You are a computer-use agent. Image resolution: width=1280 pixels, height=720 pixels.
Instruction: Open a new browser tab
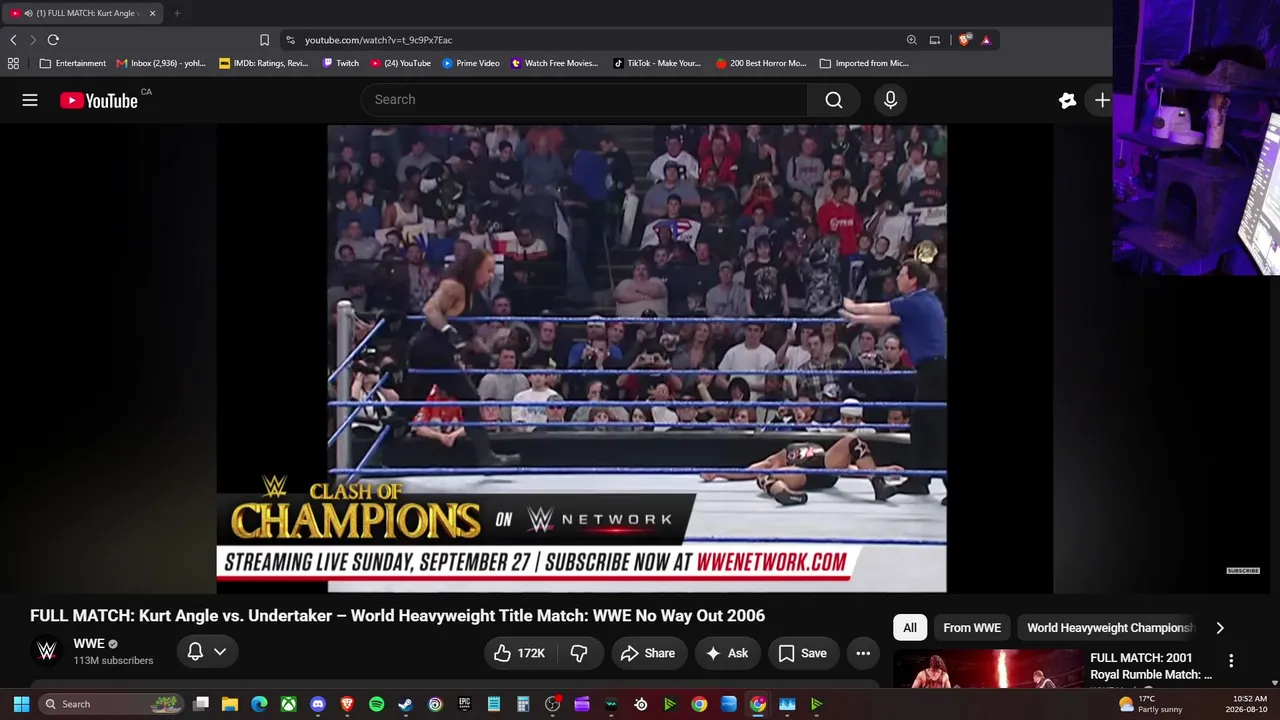point(177,13)
